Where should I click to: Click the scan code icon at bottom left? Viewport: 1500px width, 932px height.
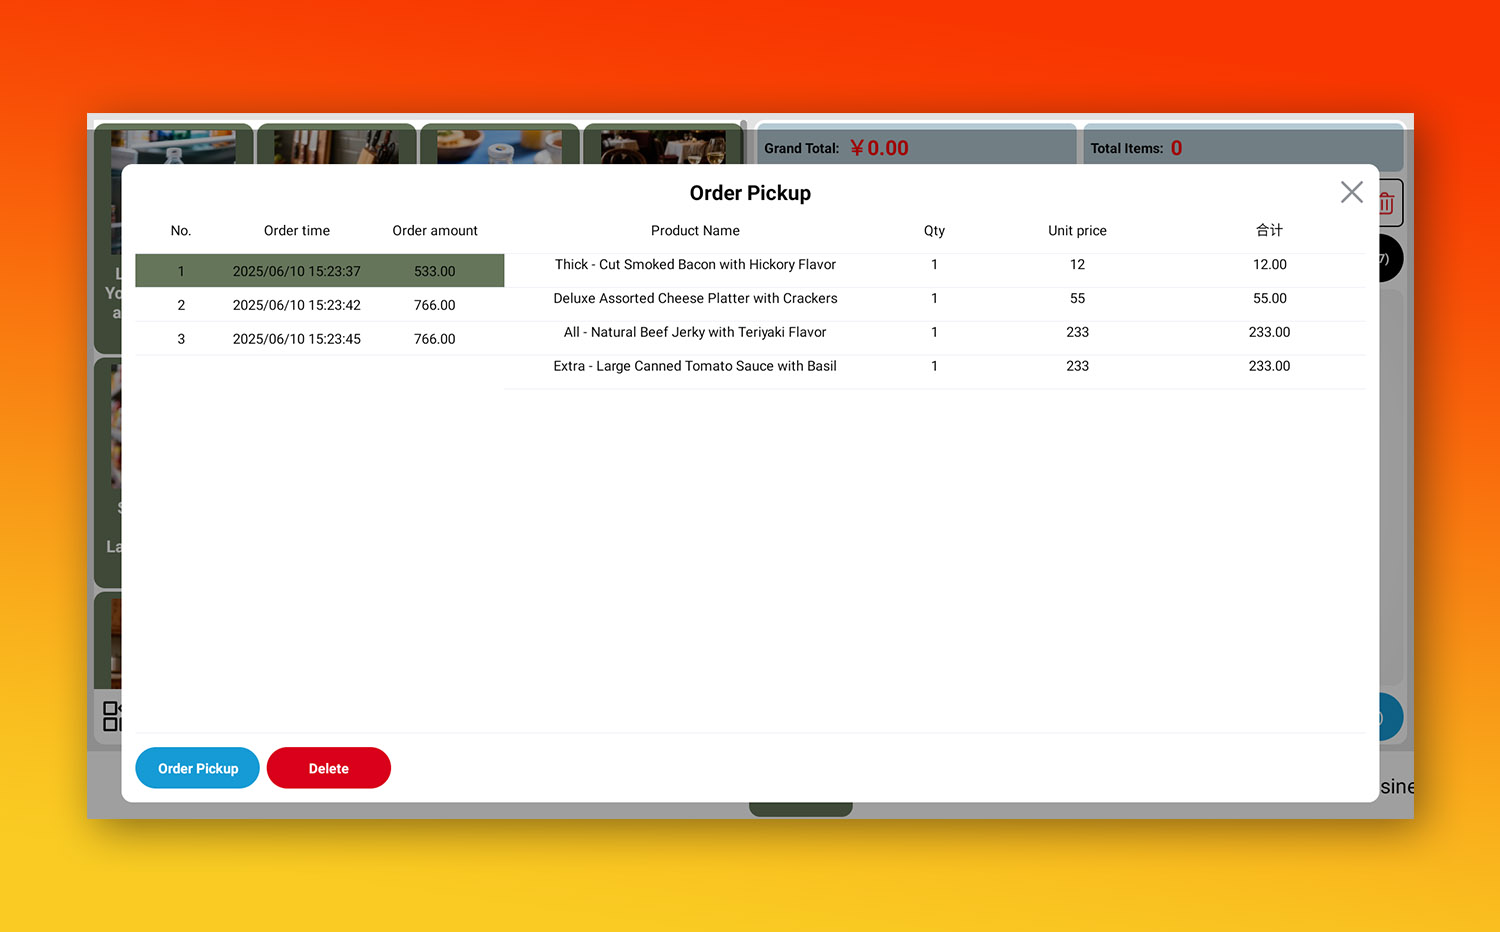(x=111, y=715)
